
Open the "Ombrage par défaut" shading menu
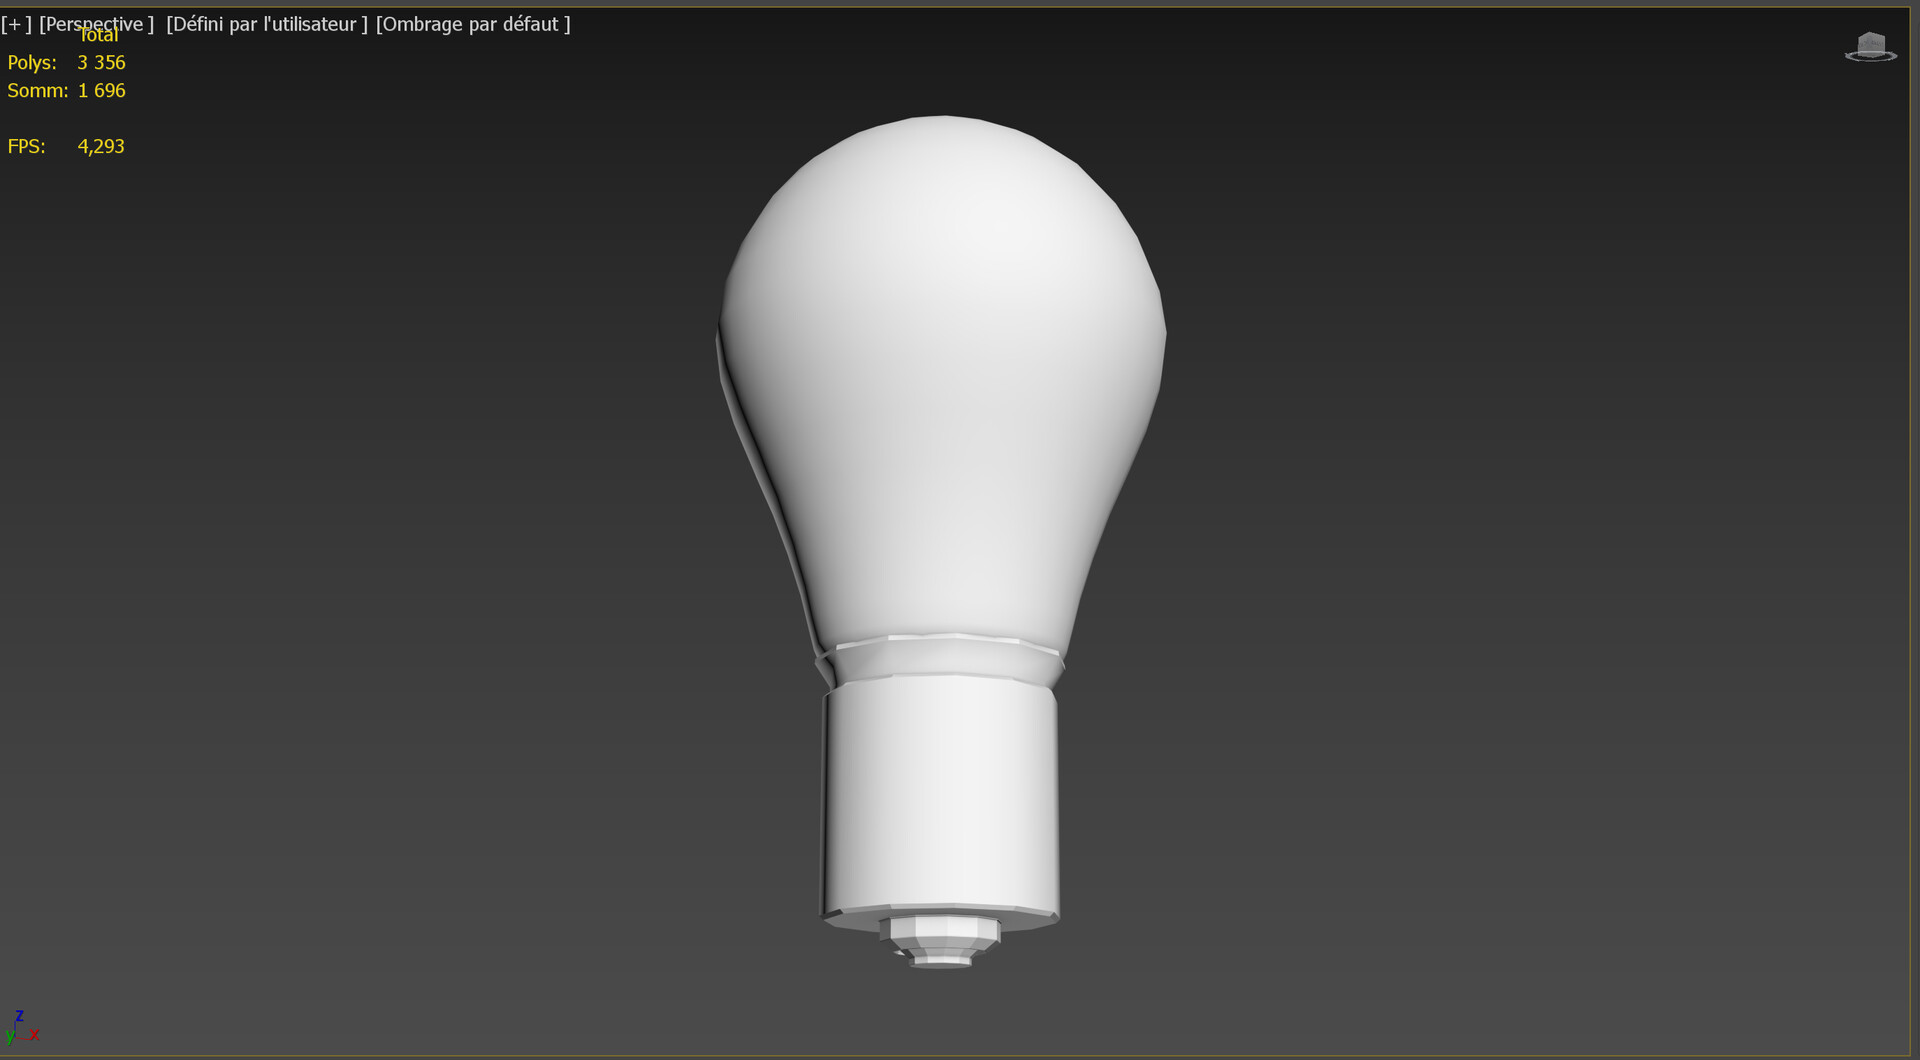473,24
